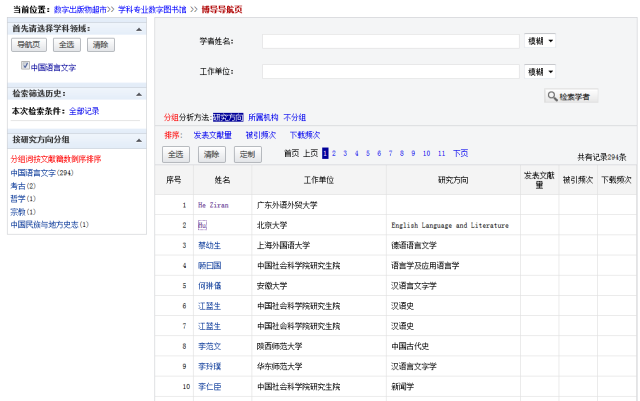Screen dimensions: 640x401
Task: Open scholar 蔡幼生's profile
Action: click(209, 245)
